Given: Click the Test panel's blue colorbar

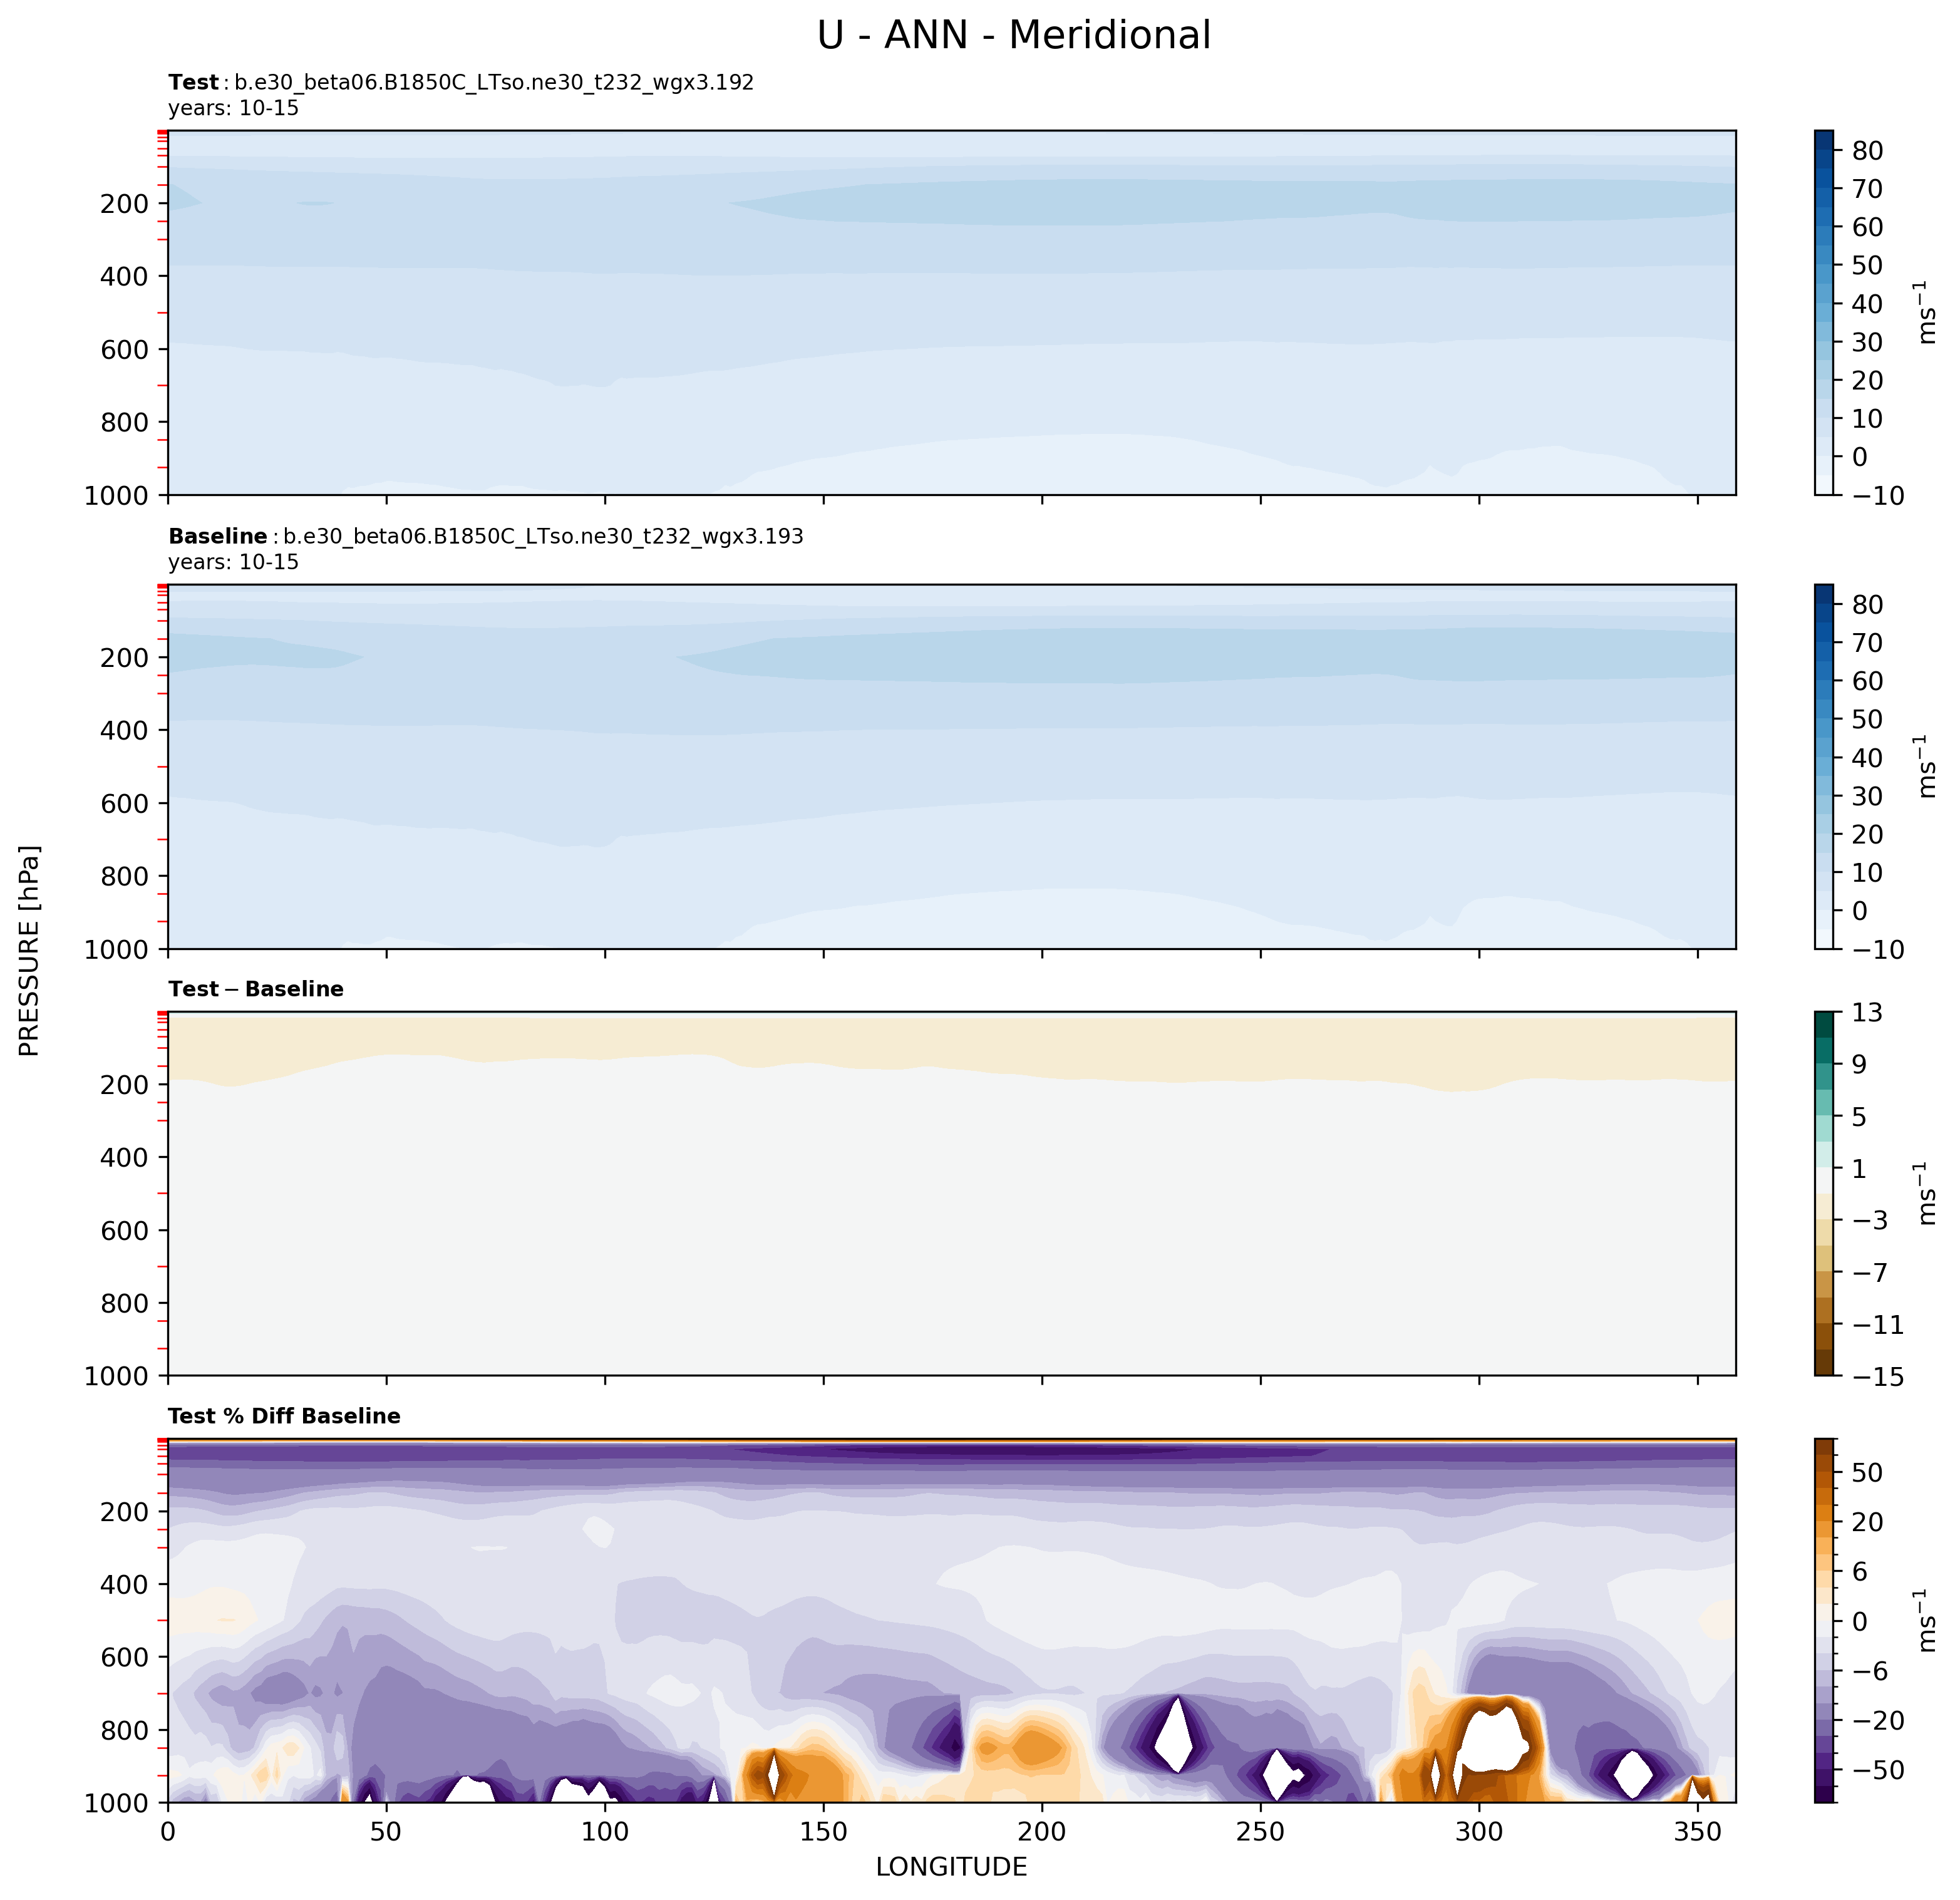Looking at the screenshot, I should coord(1823,312).
